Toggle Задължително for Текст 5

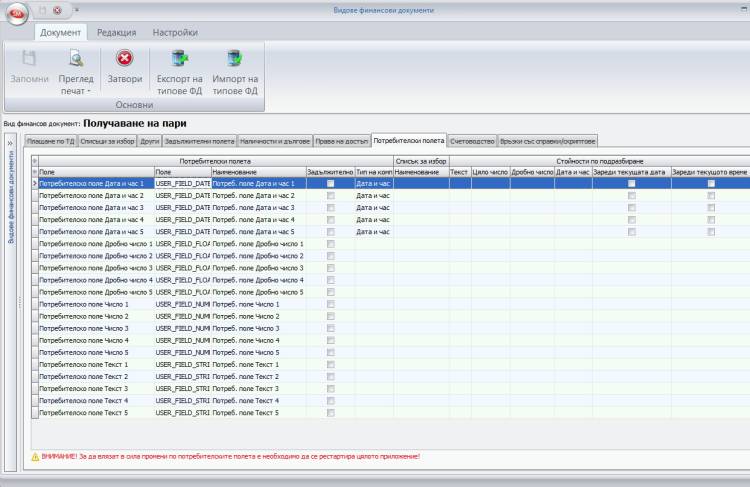coord(331,413)
